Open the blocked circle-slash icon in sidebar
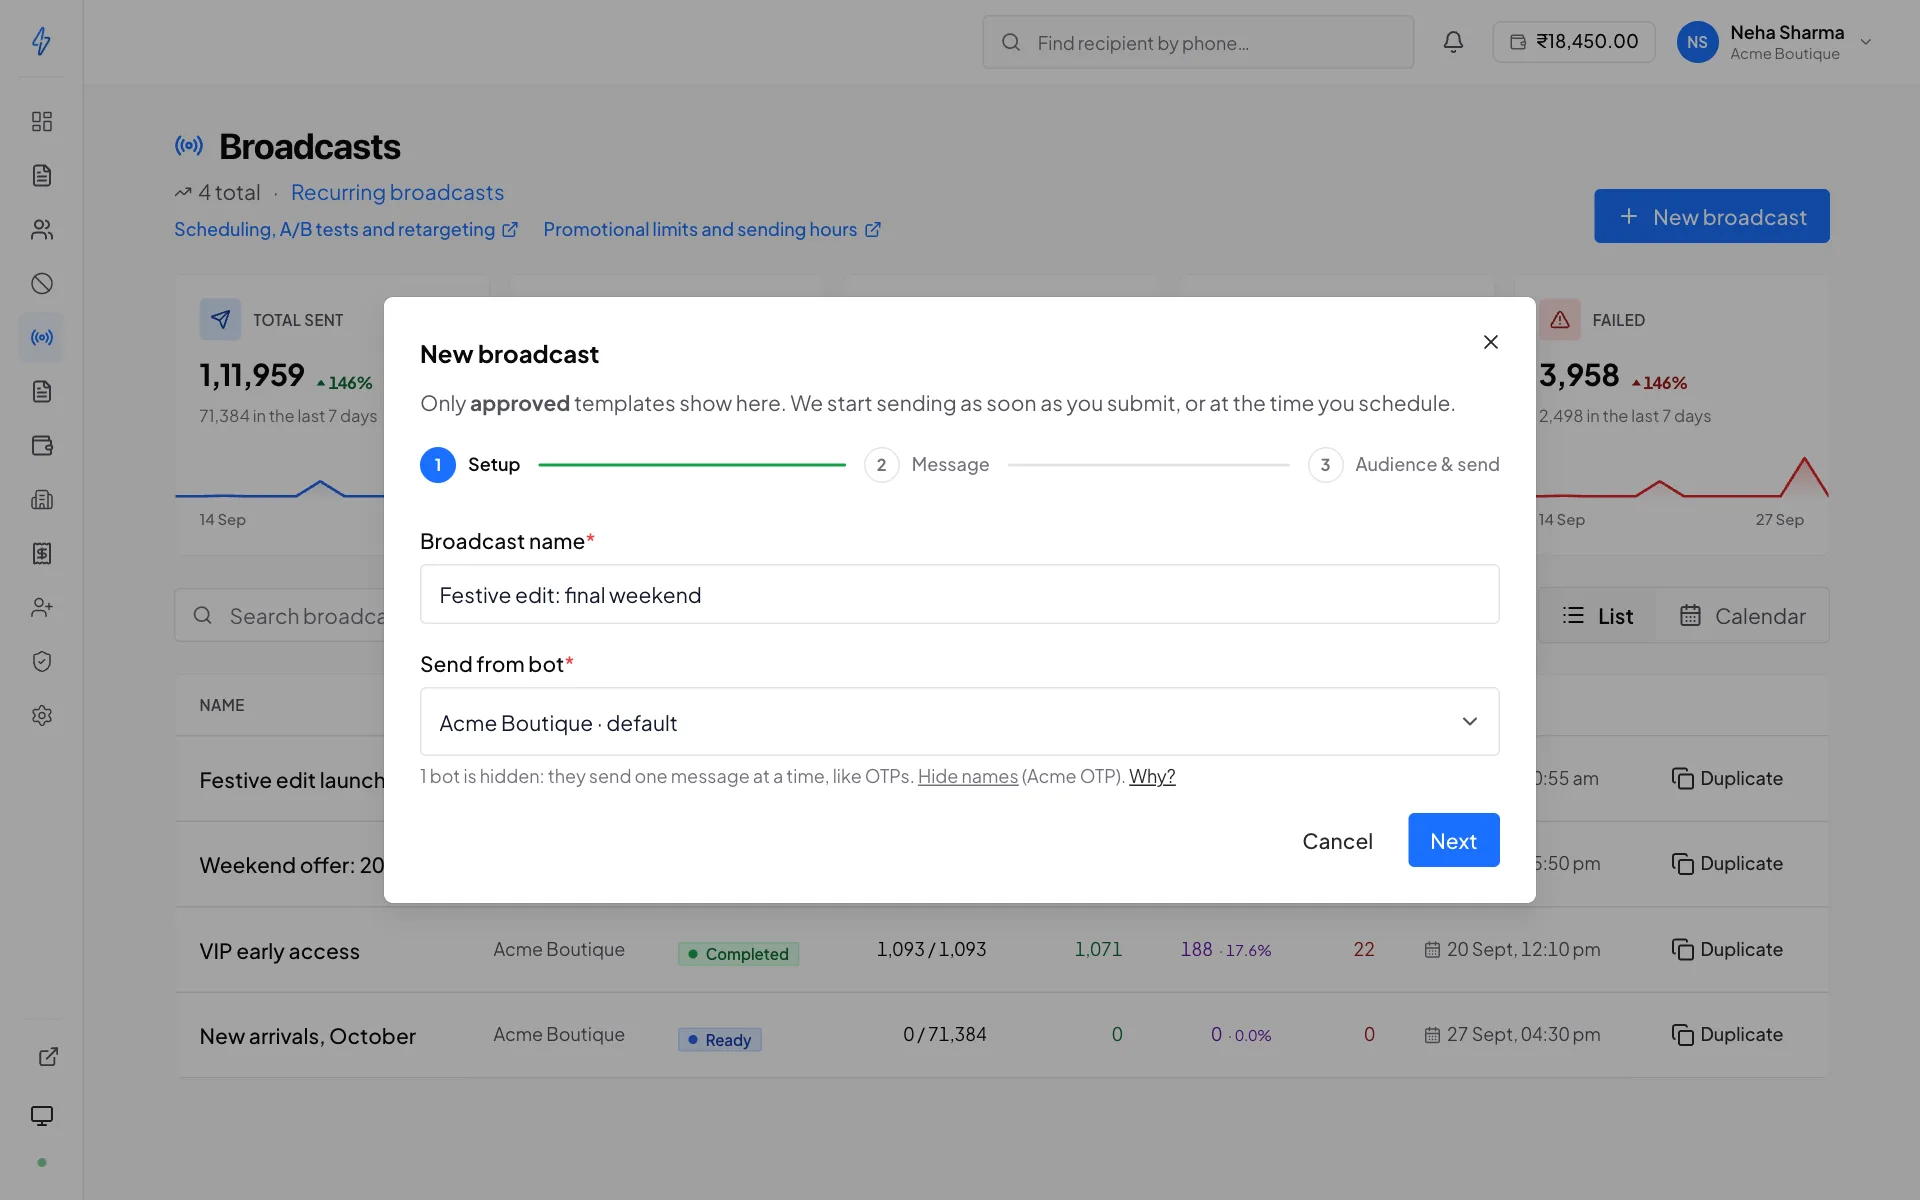Image resolution: width=1920 pixels, height=1200 pixels. click(41, 283)
